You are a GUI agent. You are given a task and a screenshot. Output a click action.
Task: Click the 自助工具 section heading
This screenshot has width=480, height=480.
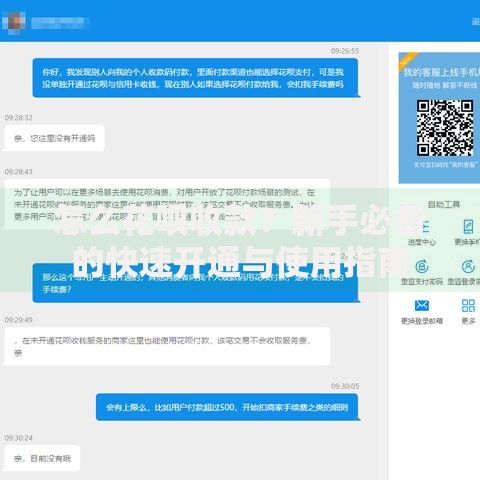click(x=444, y=204)
